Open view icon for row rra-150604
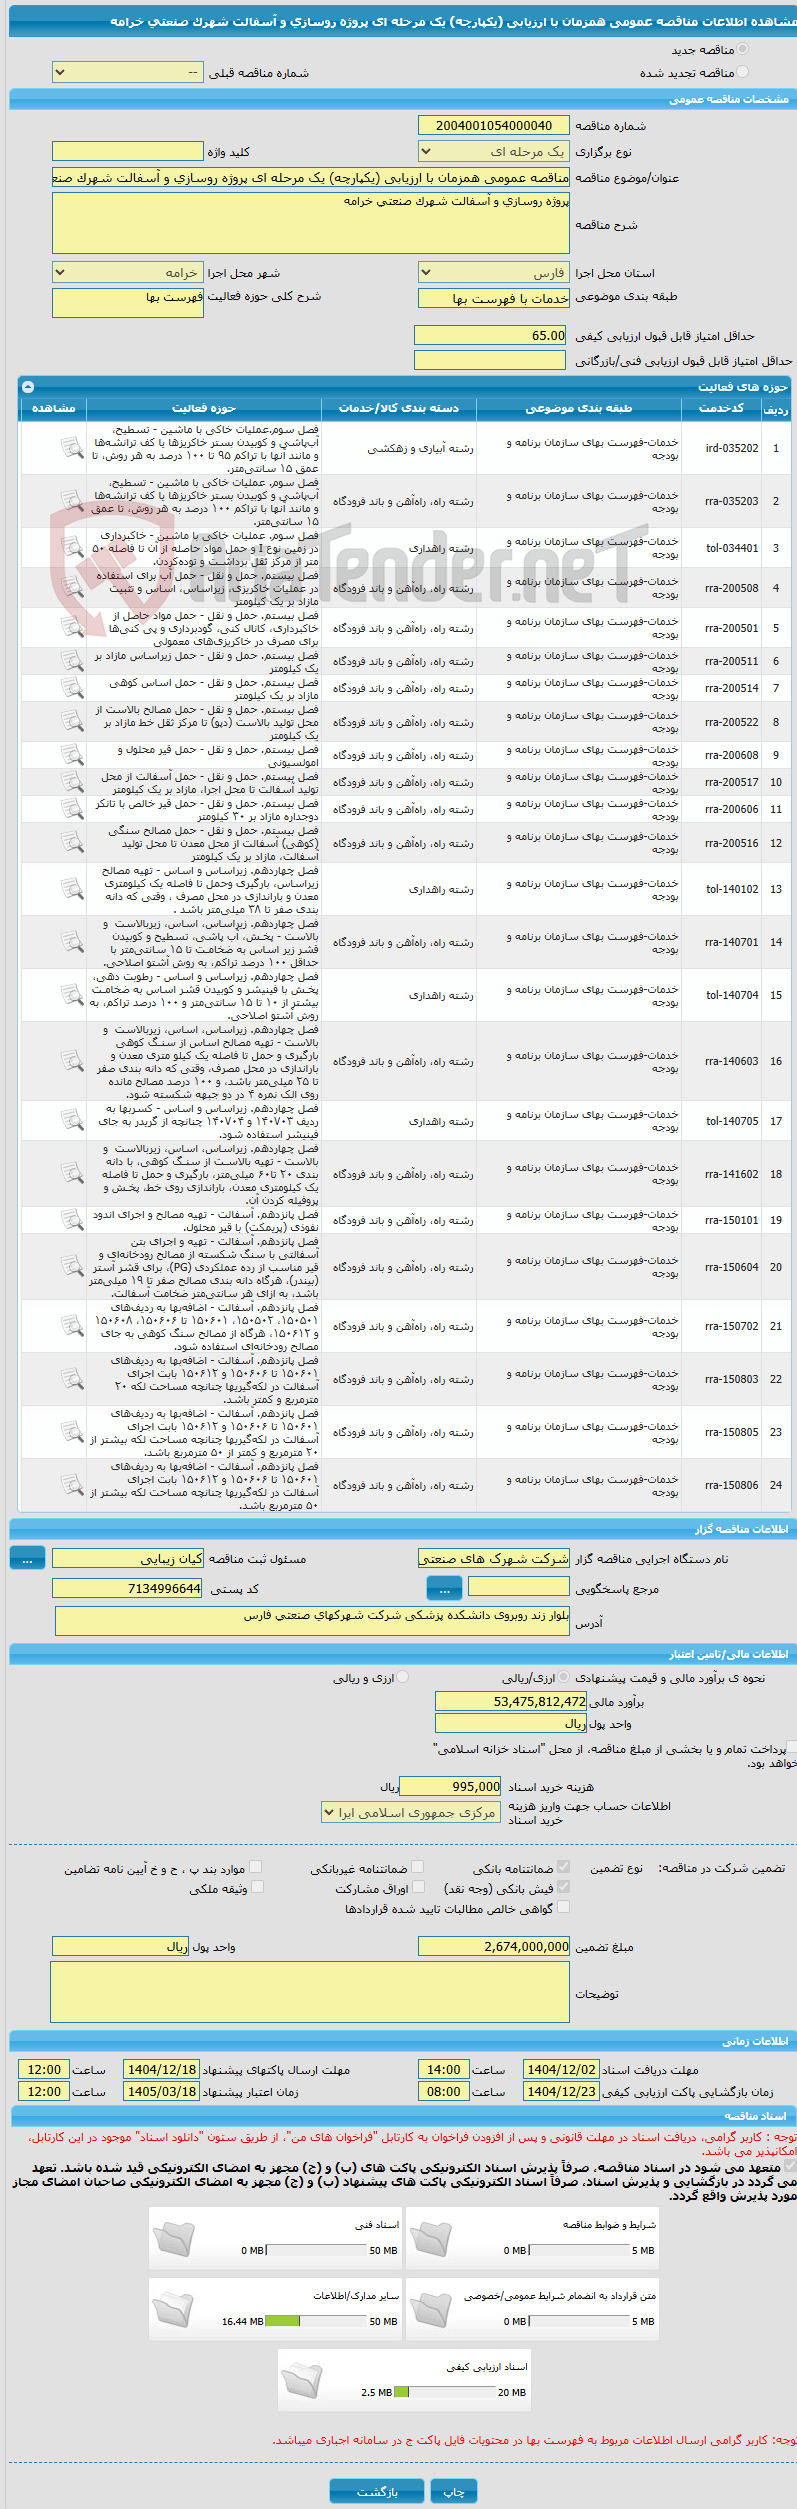The width and height of the screenshot is (797, 2509). click(71, 1266)
